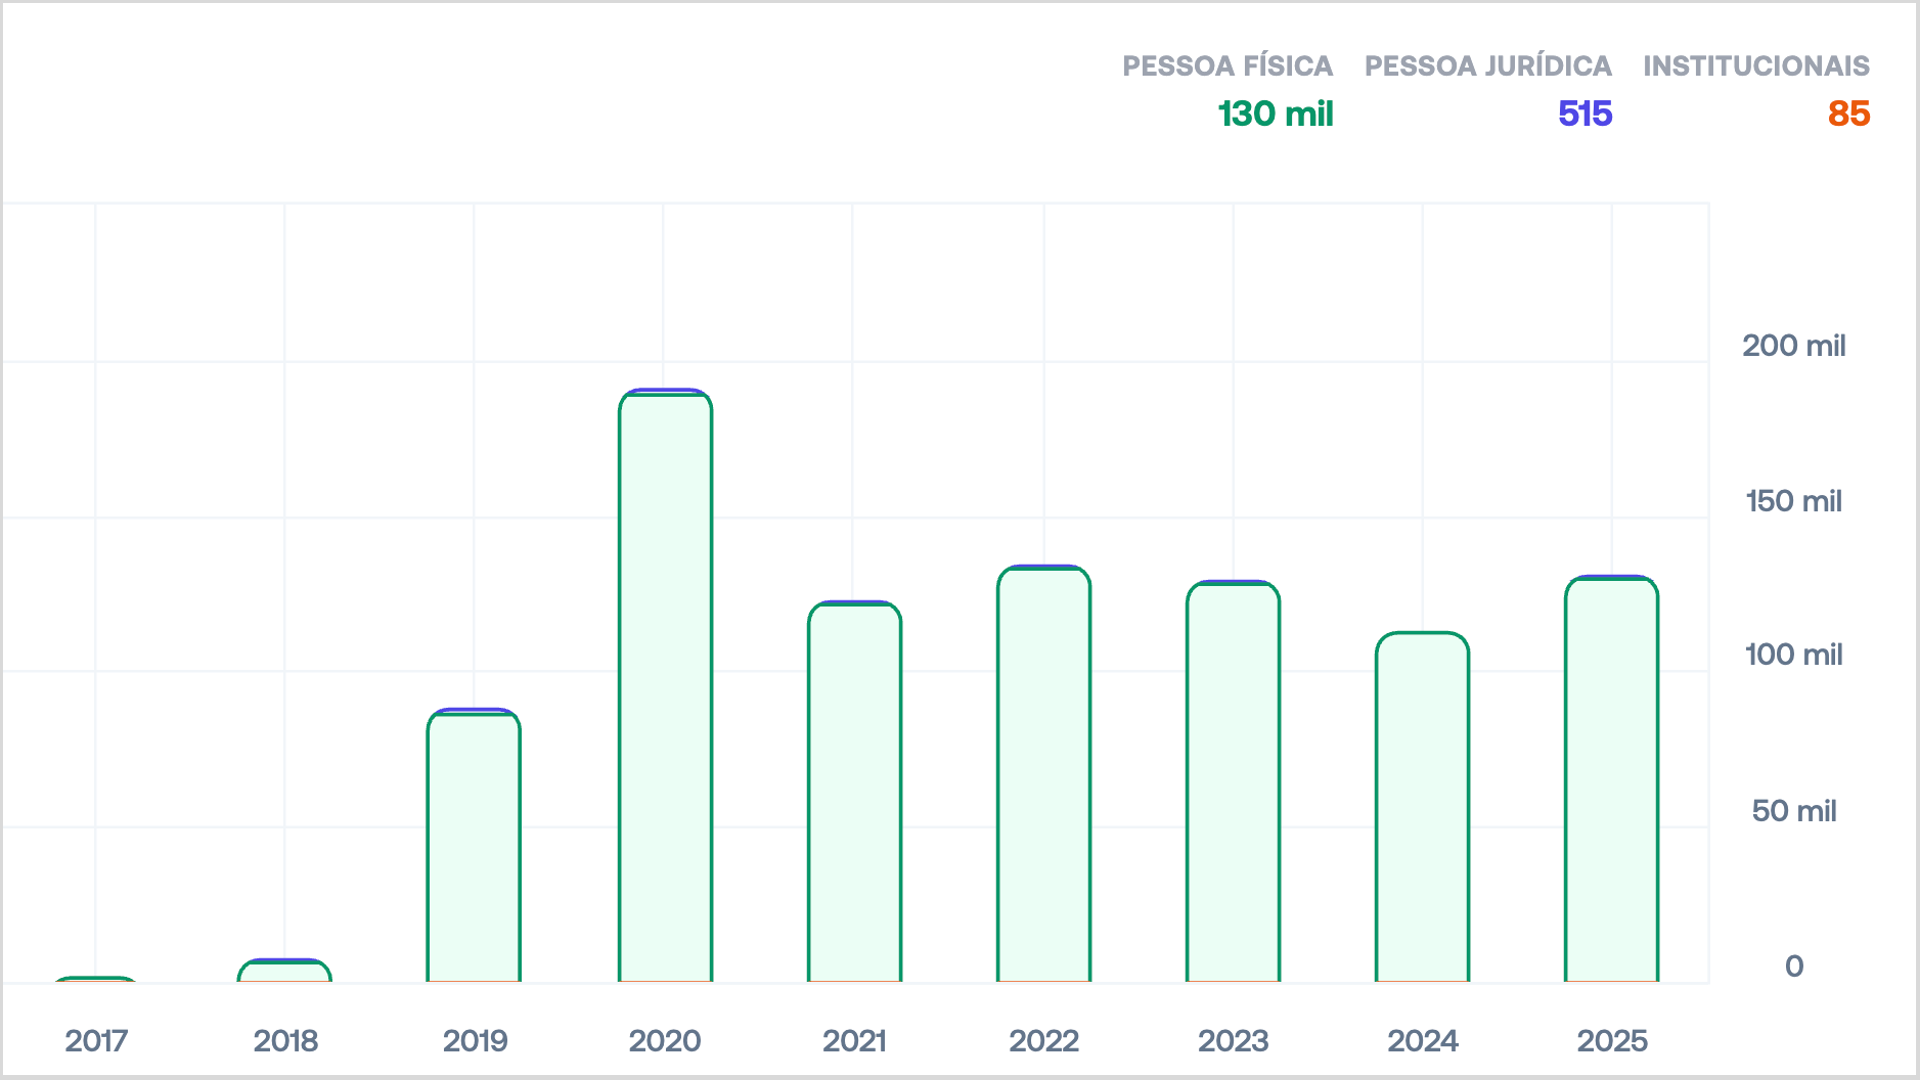Click the 100 mil y-axis label

1793,655
